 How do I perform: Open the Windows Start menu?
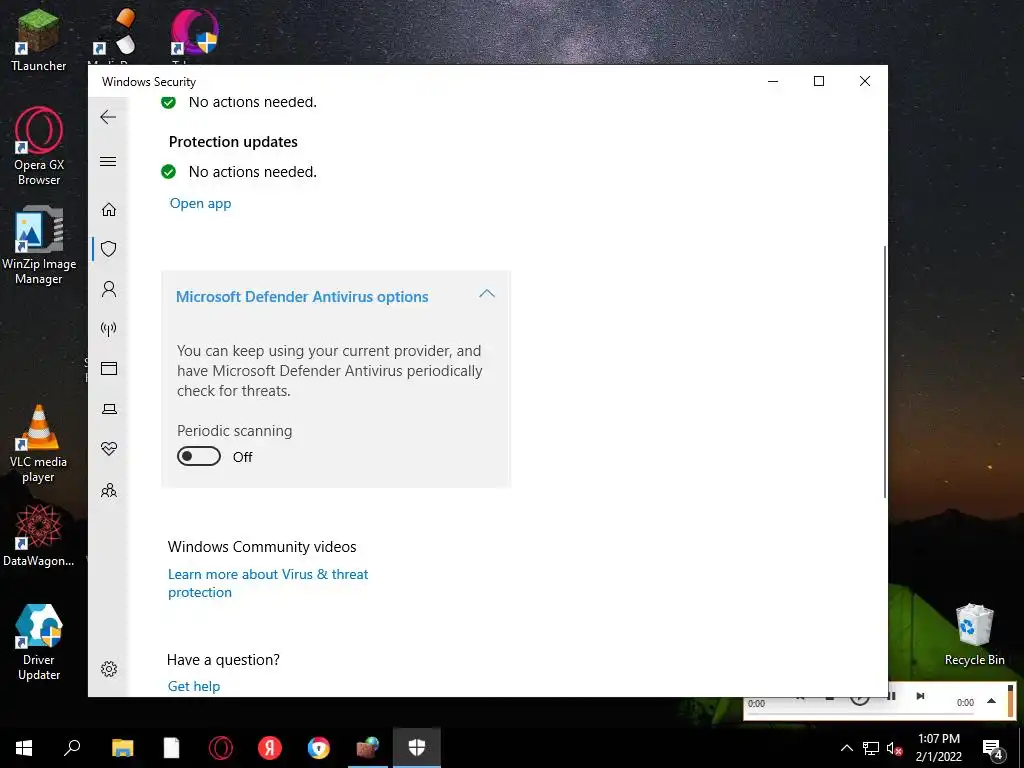click(x=24, y=748)
